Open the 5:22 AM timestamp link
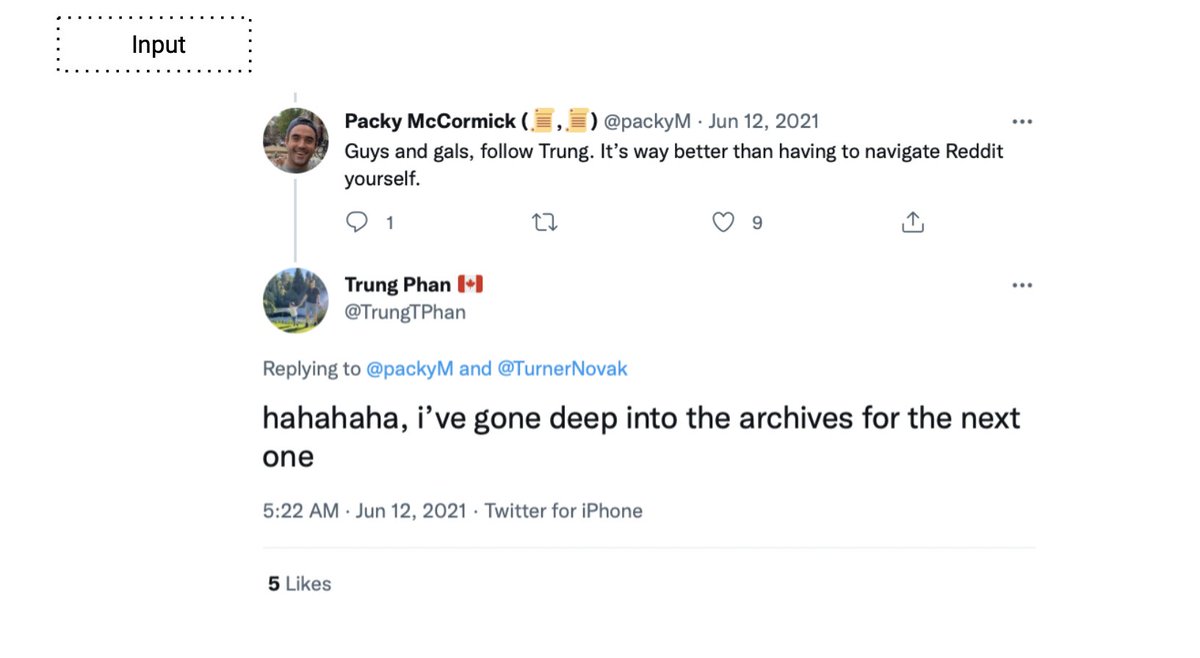This screenshot has height=658, width=1200. click(x=301, y=511)
